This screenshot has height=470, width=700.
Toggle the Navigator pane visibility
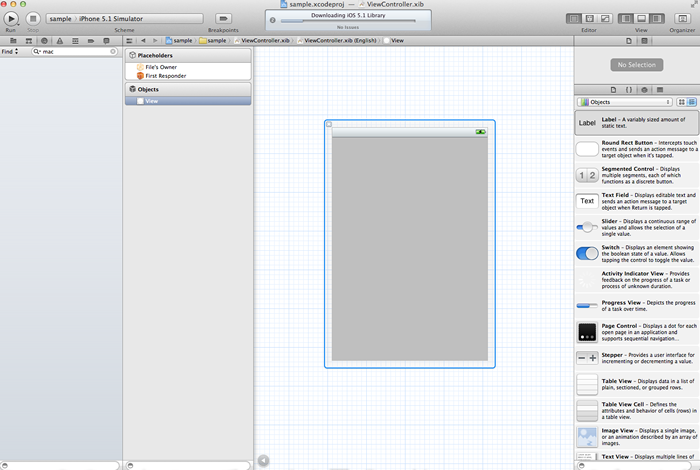626,18
